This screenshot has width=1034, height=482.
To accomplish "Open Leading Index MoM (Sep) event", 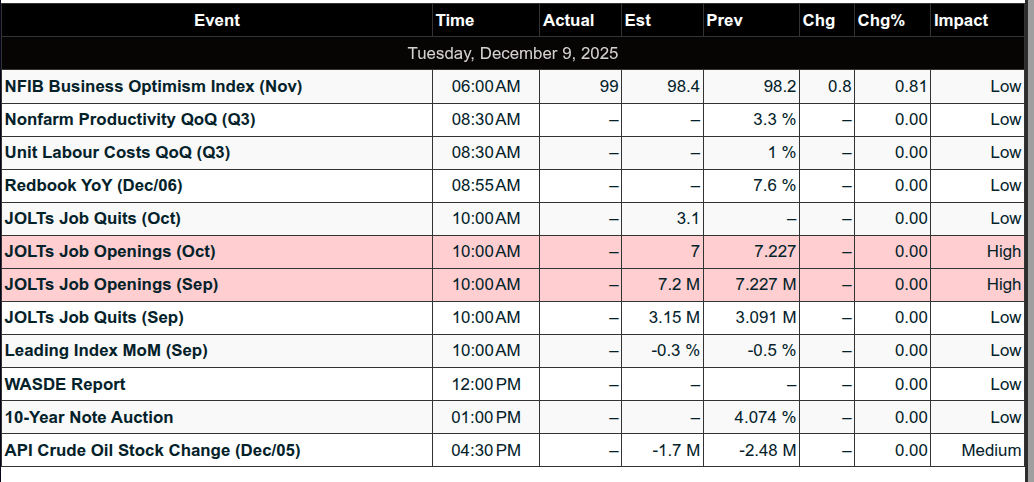I will pos(107,351).
